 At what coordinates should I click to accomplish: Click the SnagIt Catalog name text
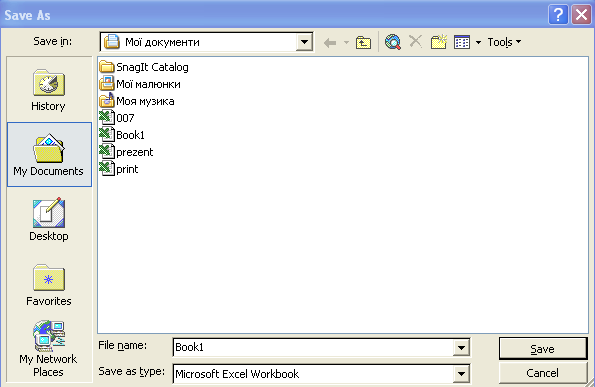(152, 67)
